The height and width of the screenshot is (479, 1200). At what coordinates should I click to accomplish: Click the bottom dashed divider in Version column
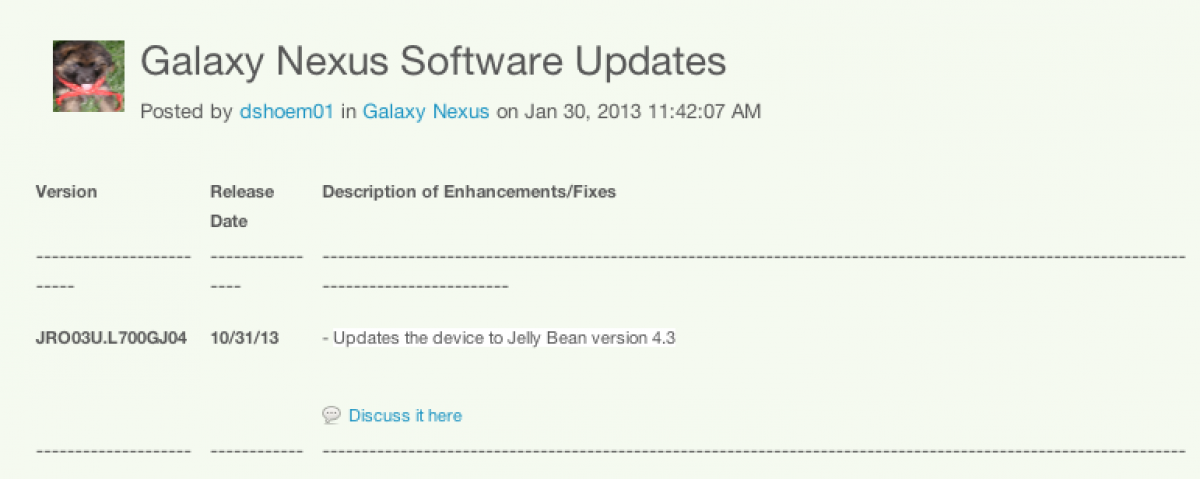113,451
